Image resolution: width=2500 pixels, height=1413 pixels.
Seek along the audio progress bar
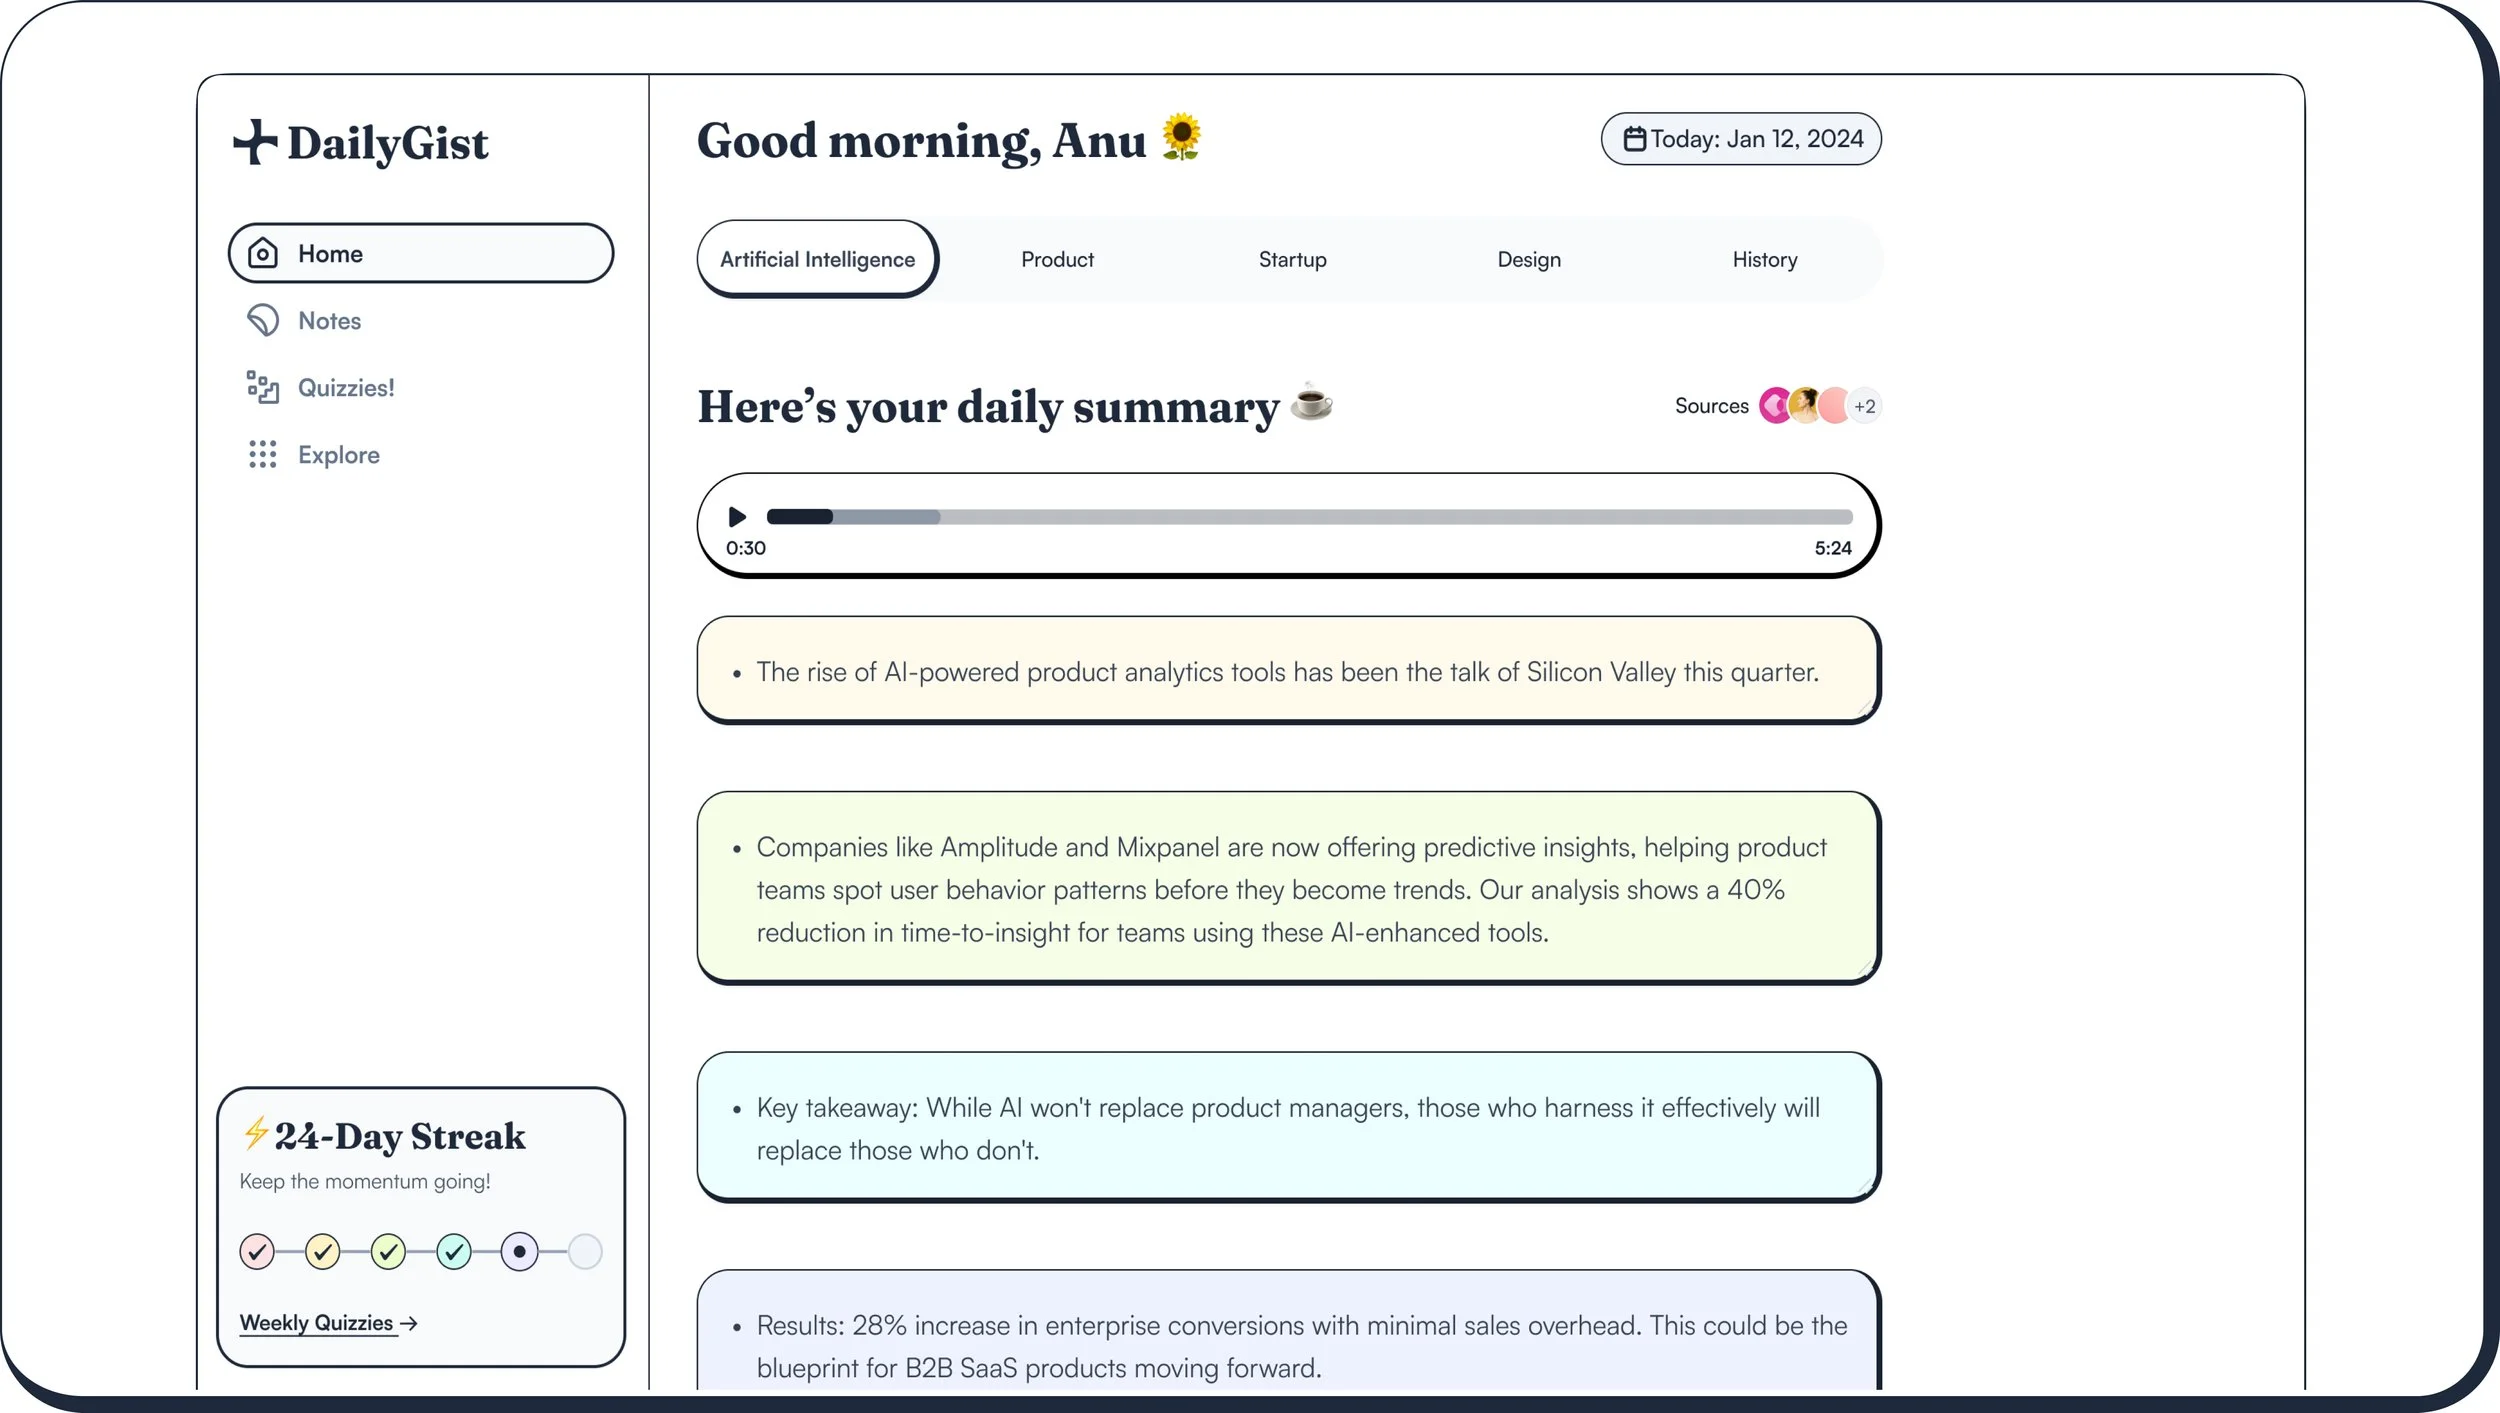tap(1300, 517)
